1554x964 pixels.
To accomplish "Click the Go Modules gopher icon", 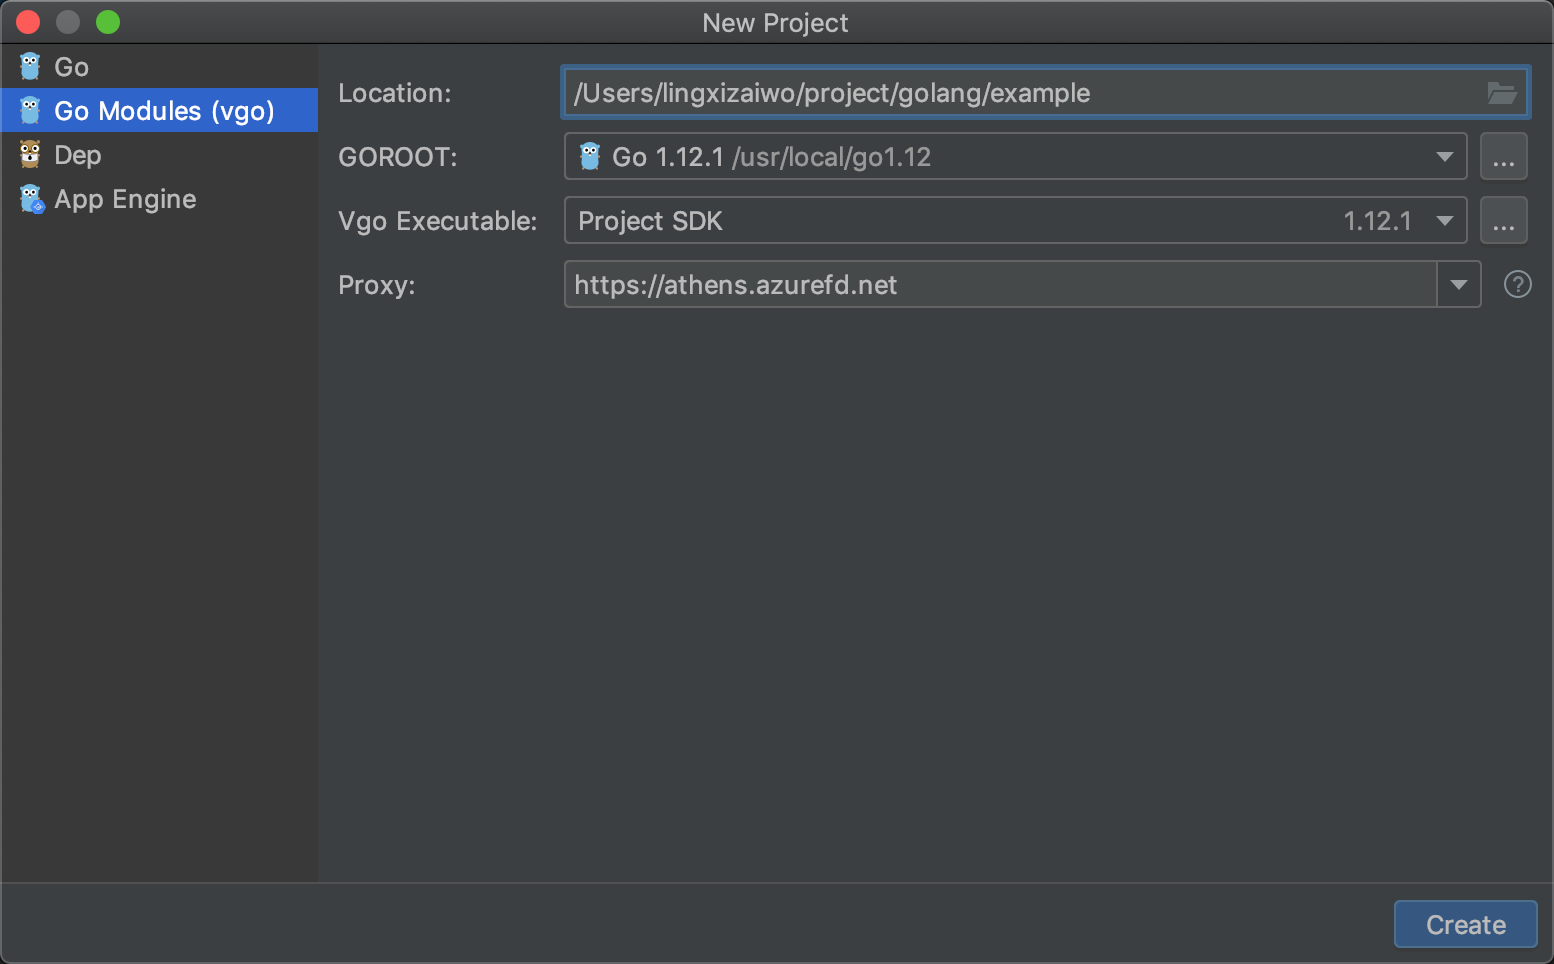I will [30, 111].
